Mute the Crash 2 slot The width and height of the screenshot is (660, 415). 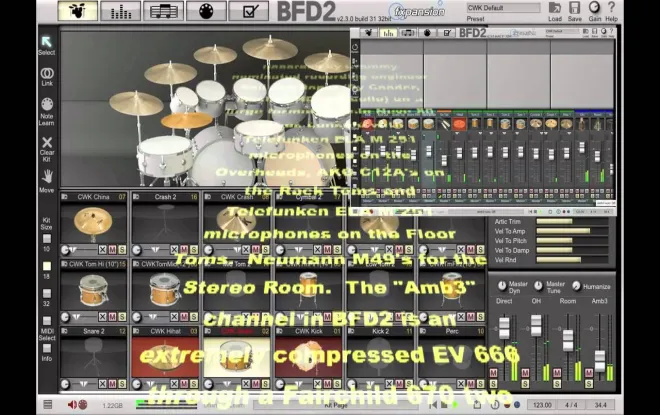(184, 250)
